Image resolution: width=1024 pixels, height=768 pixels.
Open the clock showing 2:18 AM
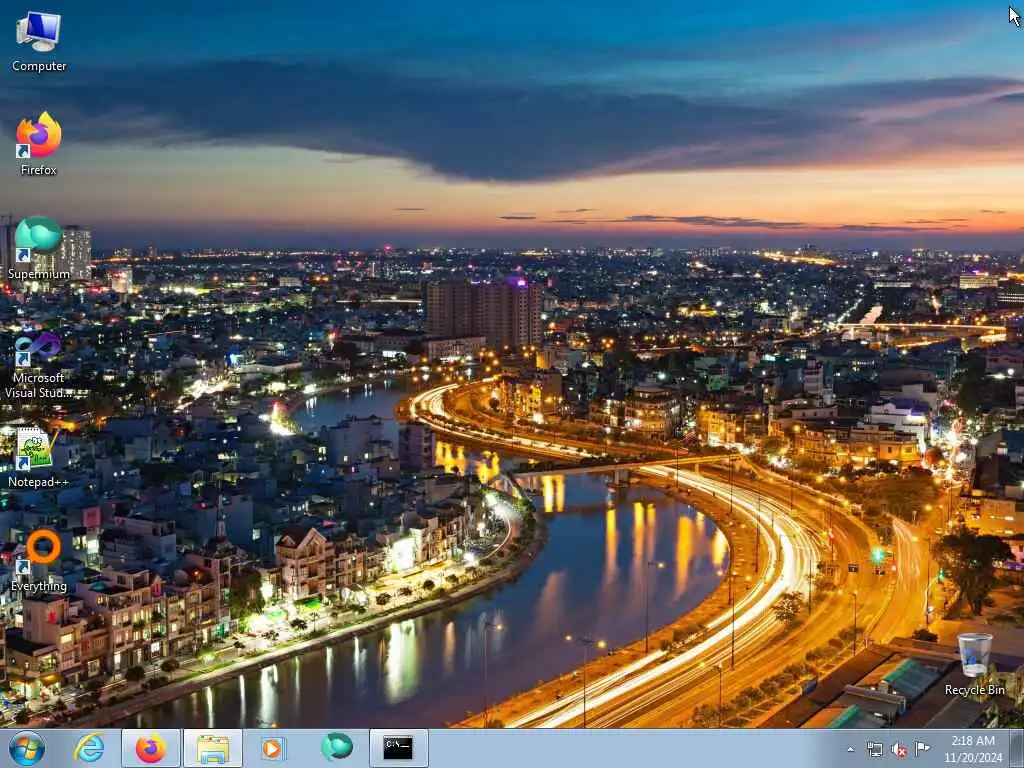coord(973,749)
